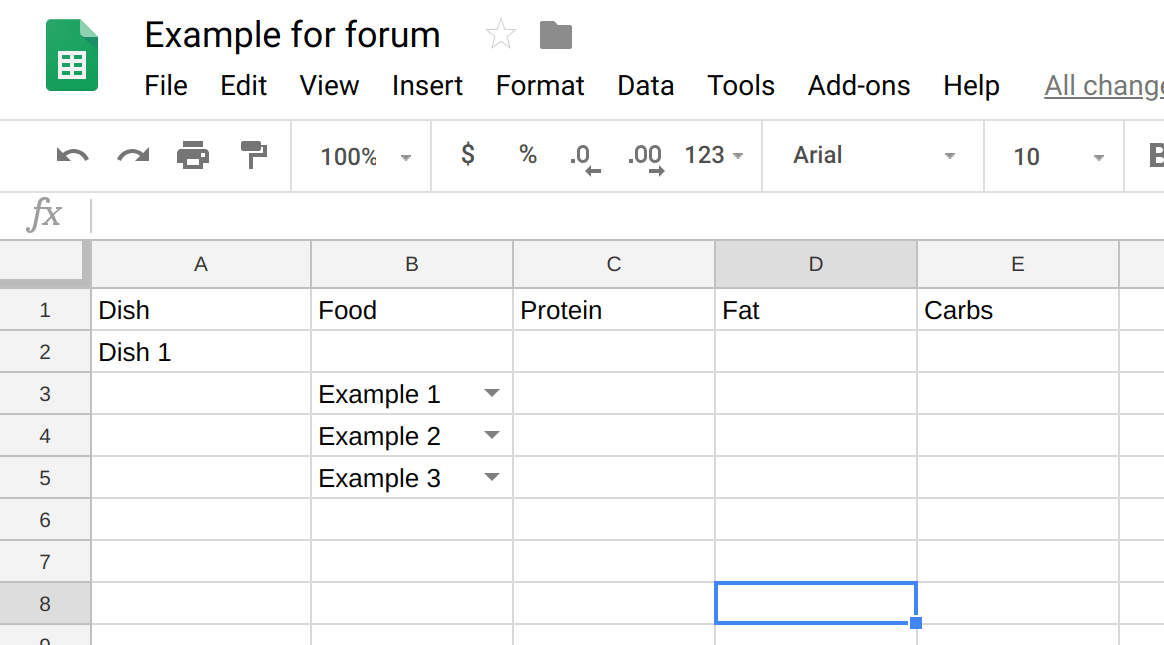Open the print dialog
This screenshot has height=645, width=1164.
tap(192, 155)
